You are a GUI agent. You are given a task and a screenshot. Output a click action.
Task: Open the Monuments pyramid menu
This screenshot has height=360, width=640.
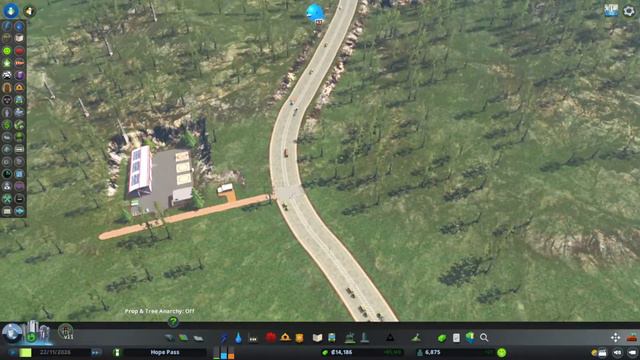point(390,338)
